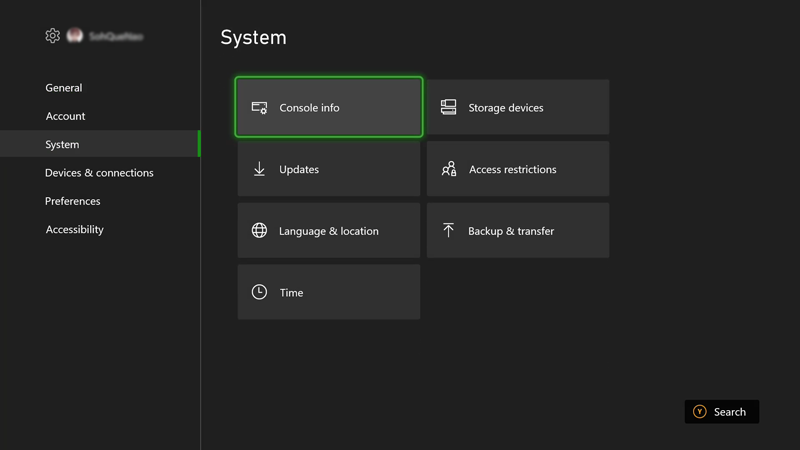
Task: Click the Backup & transfer upload icon
Action: [x=448, y=230]
